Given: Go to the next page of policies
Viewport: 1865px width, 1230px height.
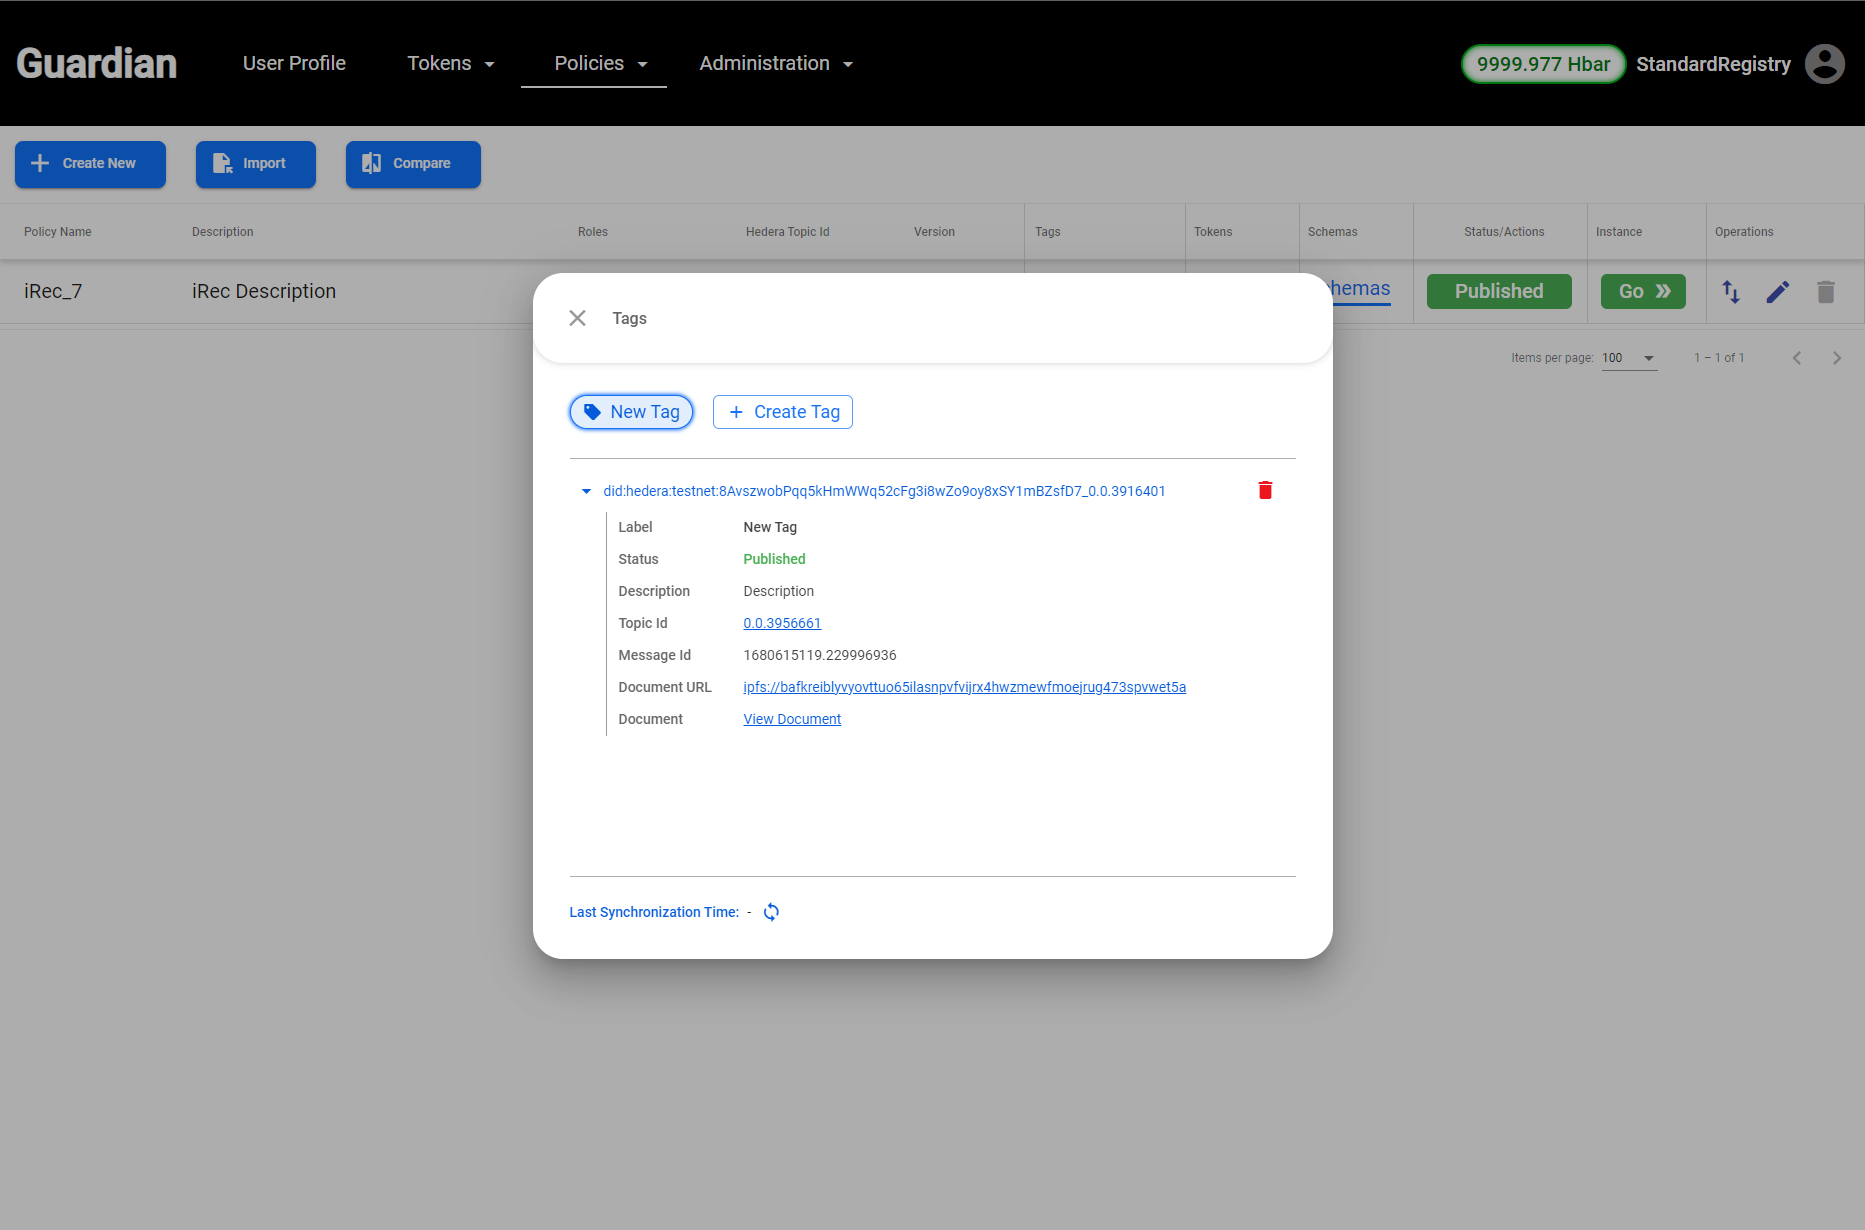Looking at the screenshot, I should pos(1837,358).
